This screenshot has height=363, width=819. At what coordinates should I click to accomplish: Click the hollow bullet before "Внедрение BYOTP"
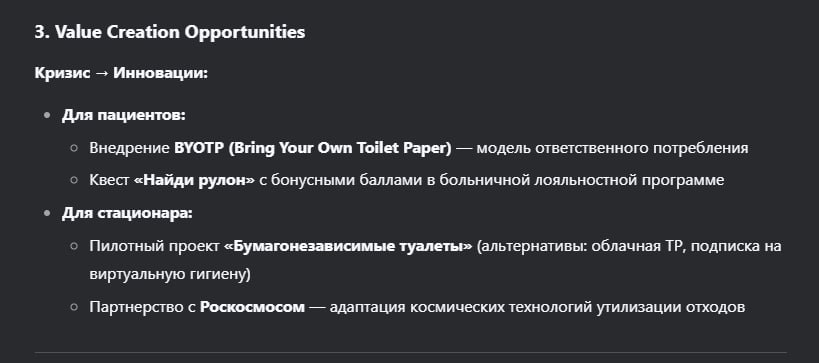point(74,148)
